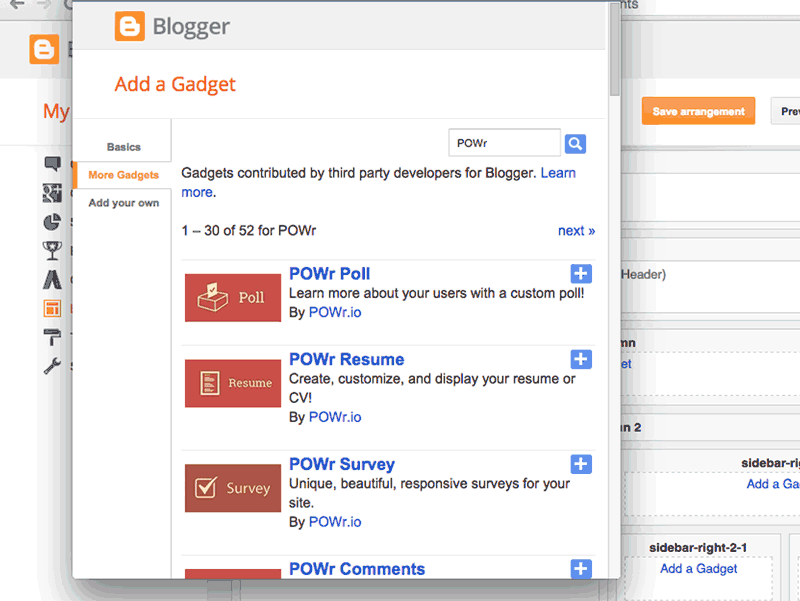Click Add a Gadget under sidebar-right-2-1
Image resolution: width=800 pixels, height=601 pixels.
[x=698, y=568]
